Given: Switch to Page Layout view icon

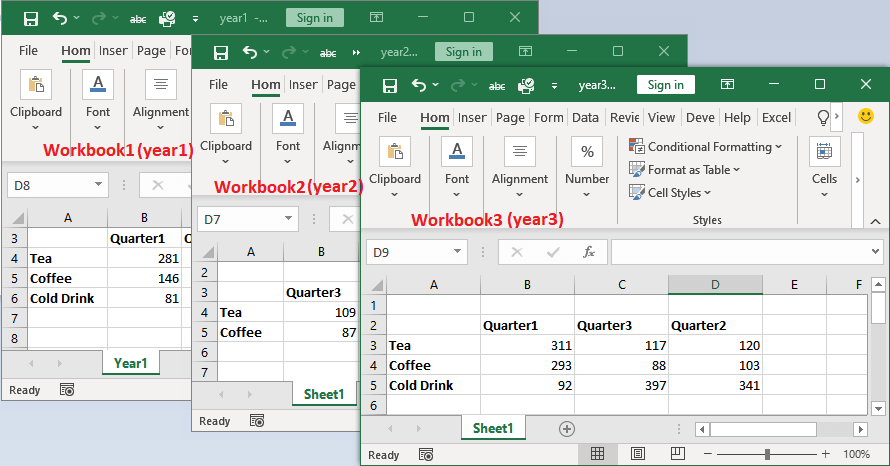Looking at the screenshot, I should coord(637,454).
